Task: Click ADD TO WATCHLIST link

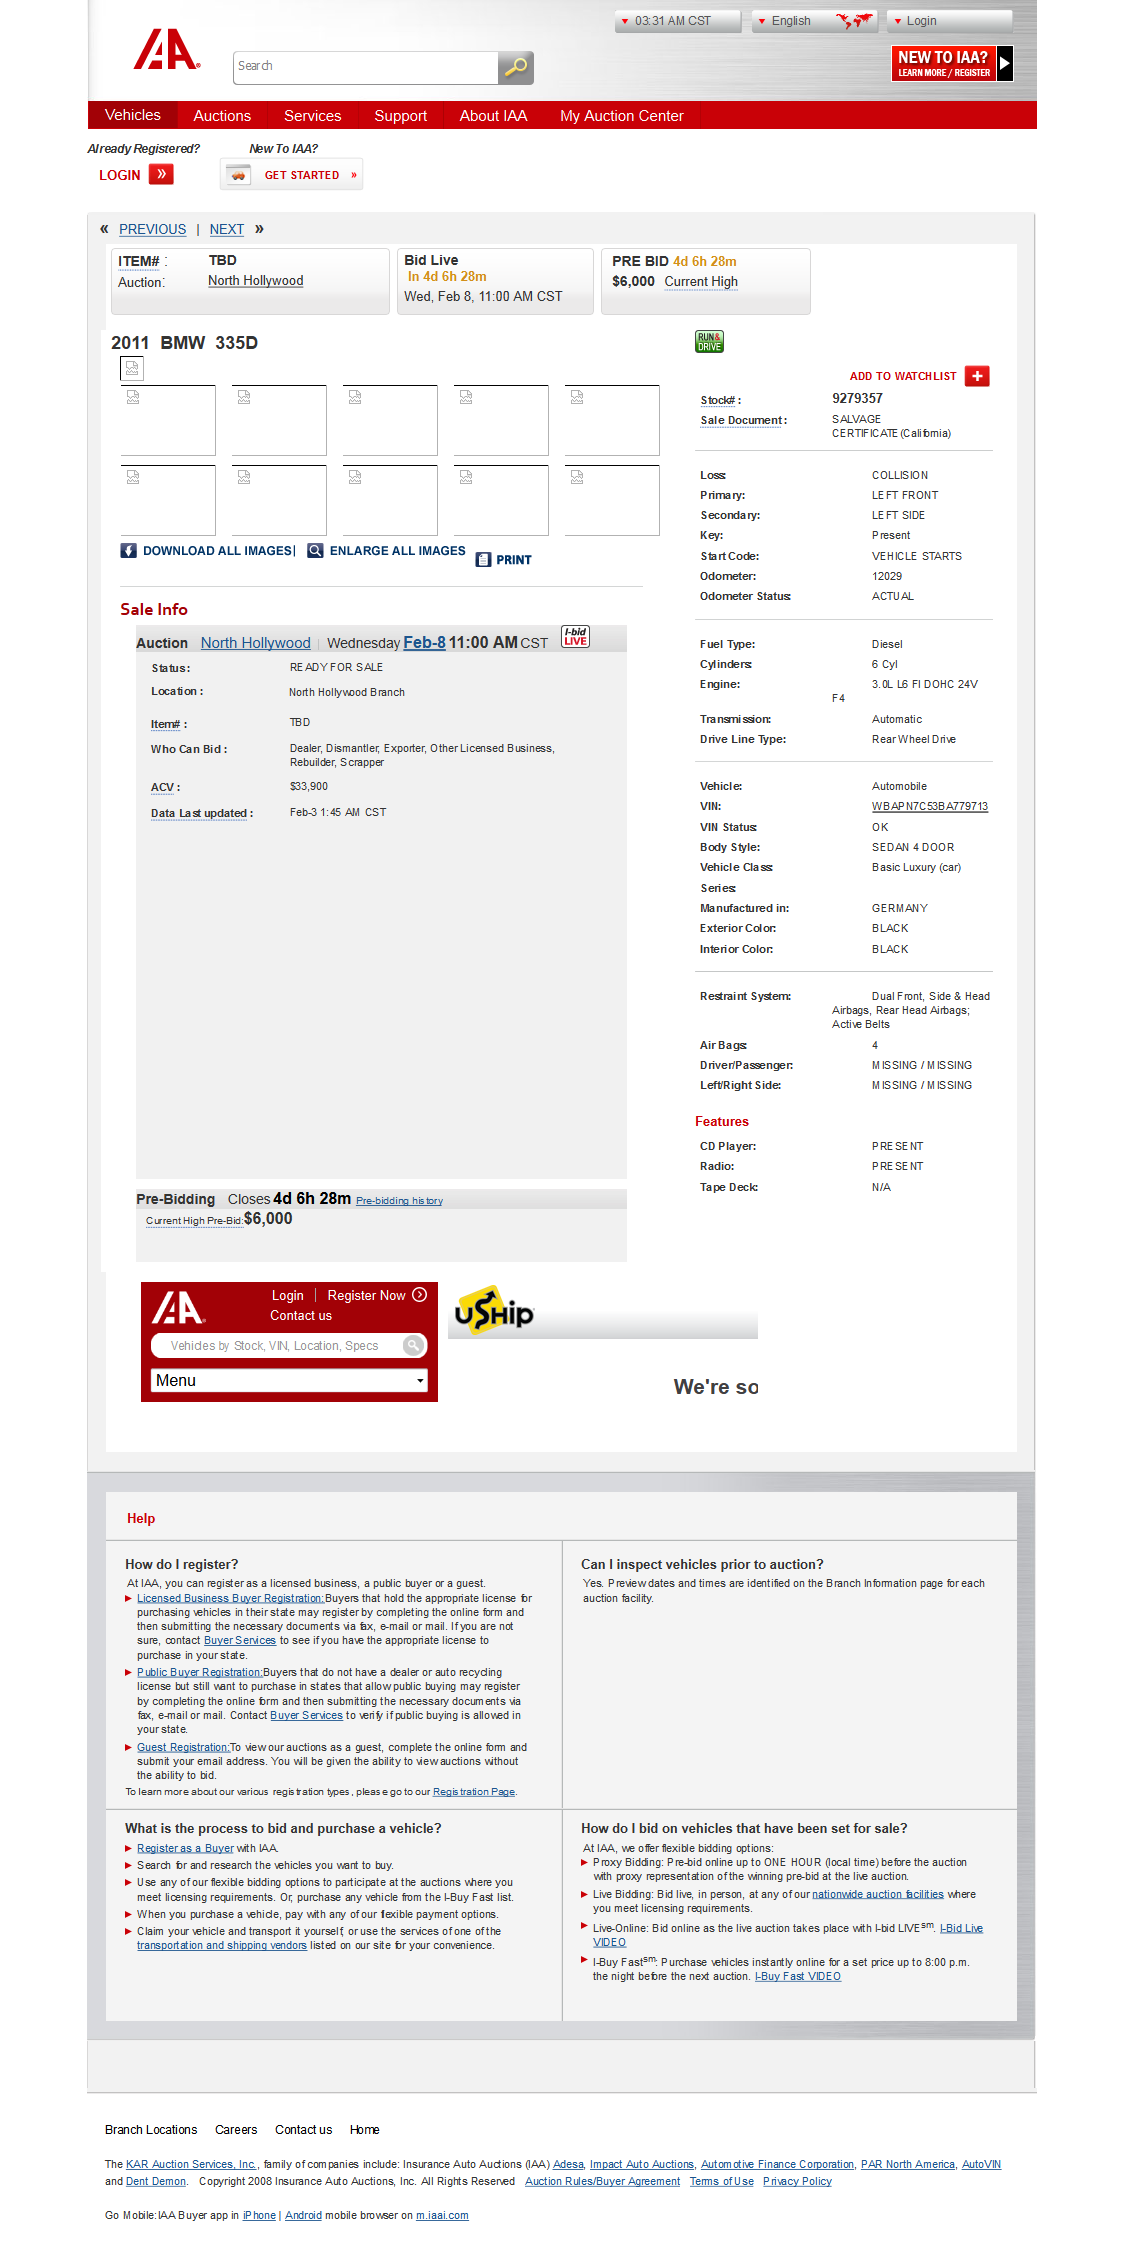Action: (903, 377)
